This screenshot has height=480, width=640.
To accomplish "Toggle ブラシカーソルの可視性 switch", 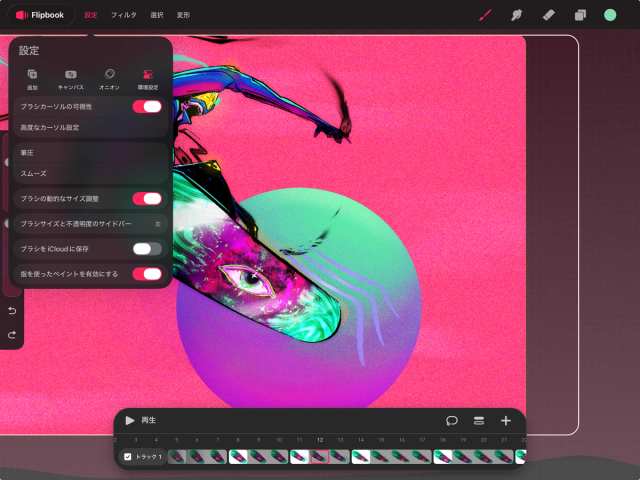I will point(147,107).
